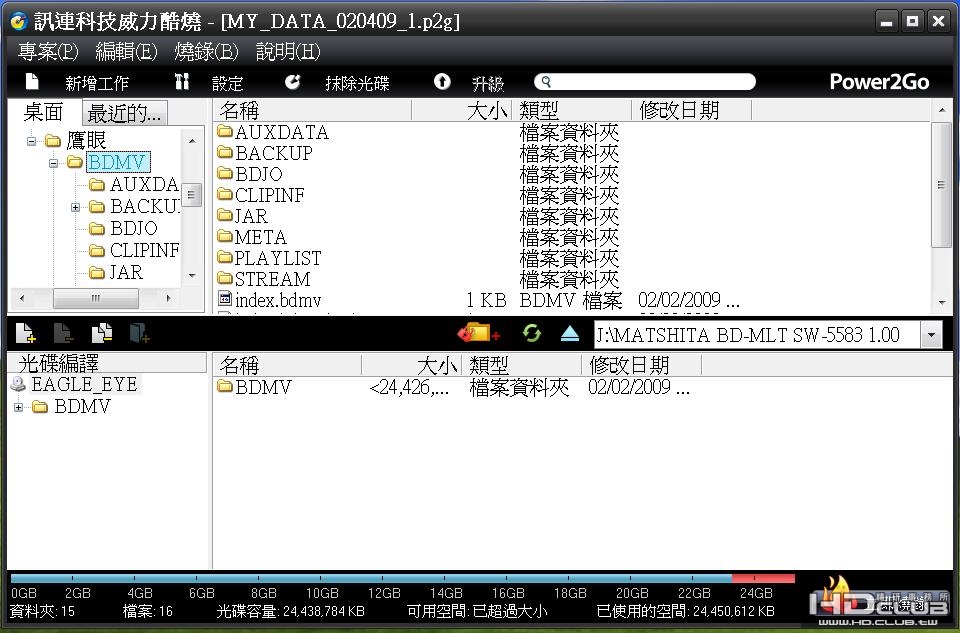The width and height of the screenshot is (960, 633).
Task: Sort upper list by 大小 column
Action: click(462, 111)
